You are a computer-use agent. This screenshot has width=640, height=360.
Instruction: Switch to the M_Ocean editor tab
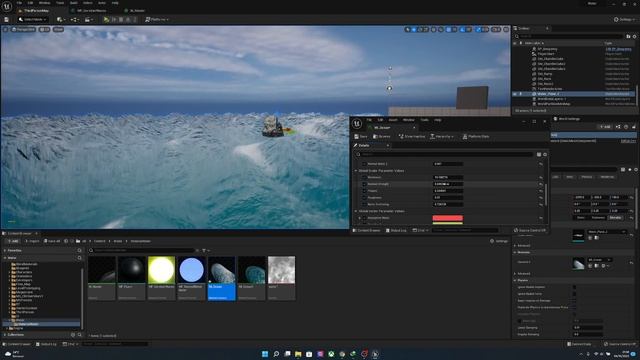coord(137,11)
